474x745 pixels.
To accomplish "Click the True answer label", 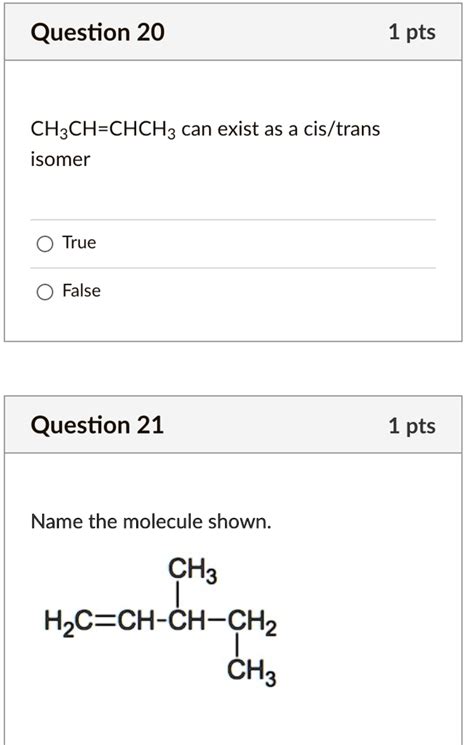I will coord(79,242).
